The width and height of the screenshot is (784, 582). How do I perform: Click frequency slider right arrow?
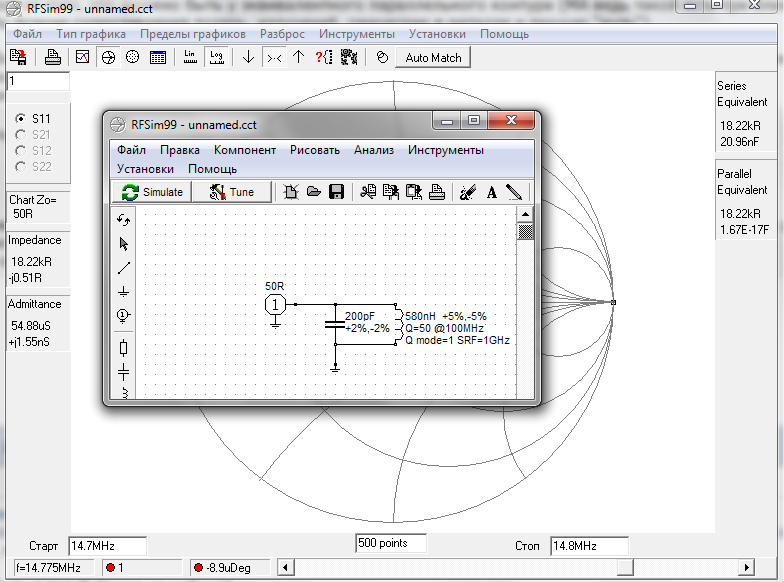(x=746, y=568)
